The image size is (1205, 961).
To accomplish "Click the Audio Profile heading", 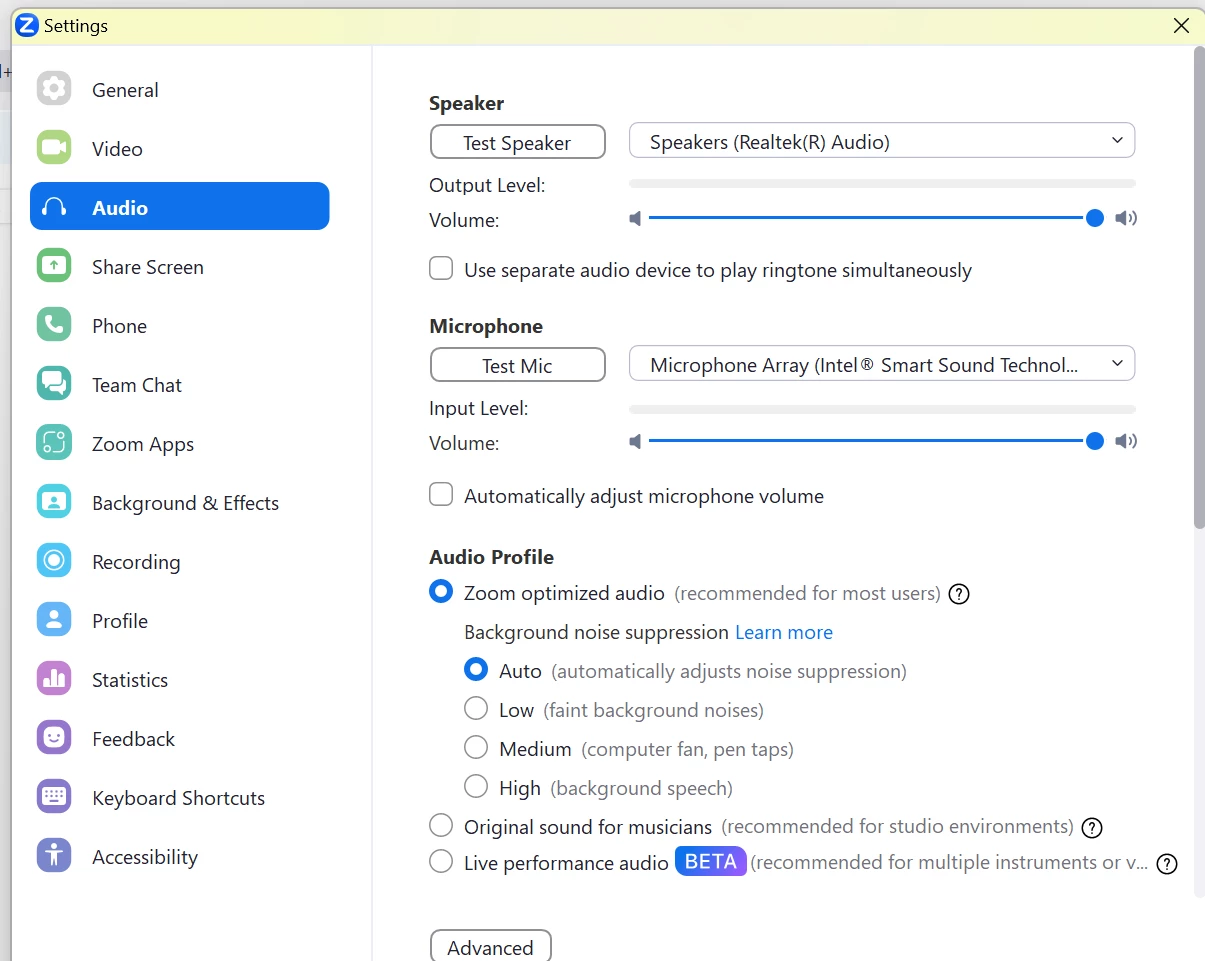I will pyautogui.click(x=491, y=557).
